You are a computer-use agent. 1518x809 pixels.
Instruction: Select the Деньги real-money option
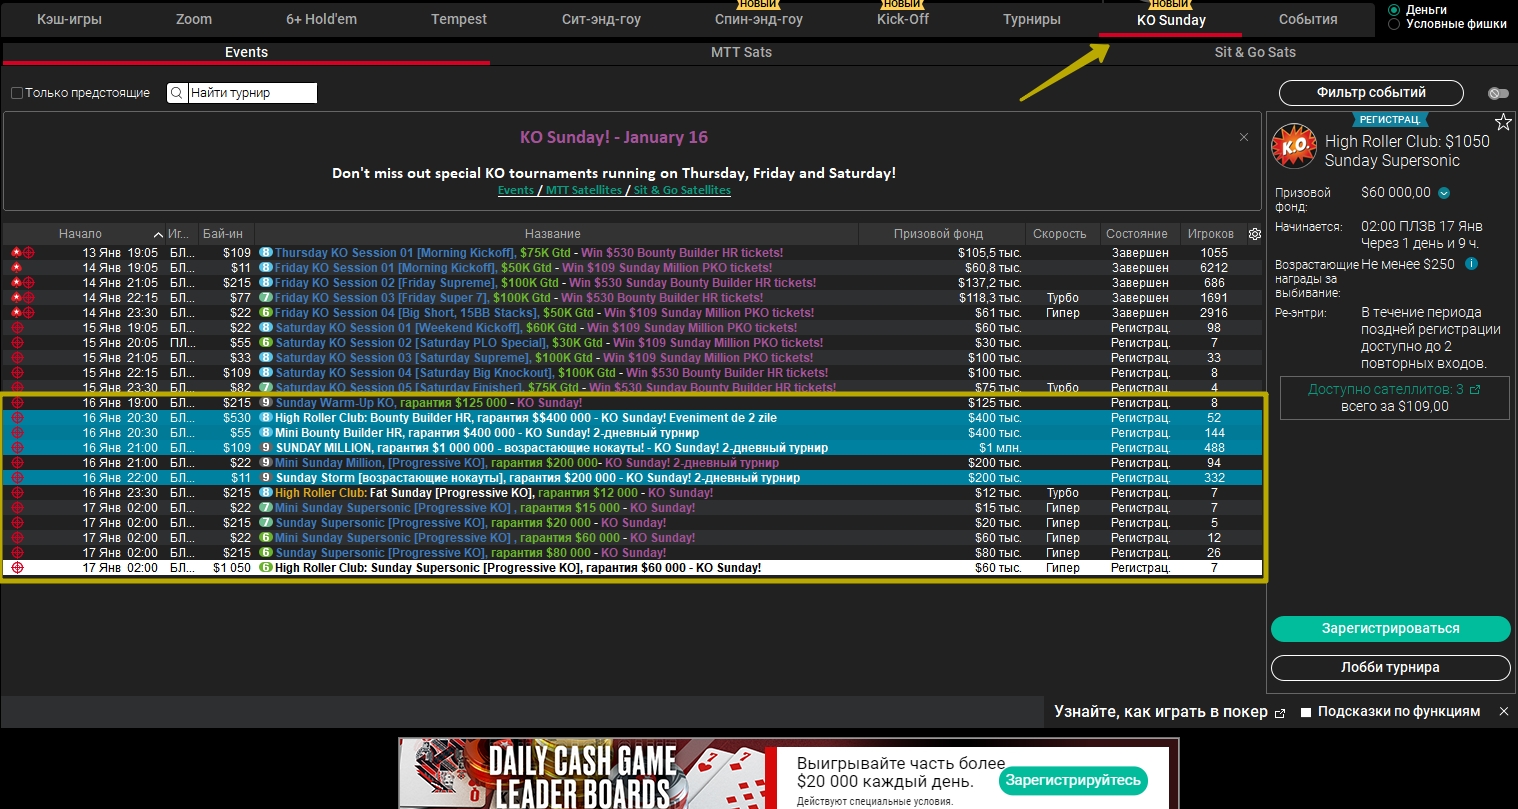coord(1394,10)
